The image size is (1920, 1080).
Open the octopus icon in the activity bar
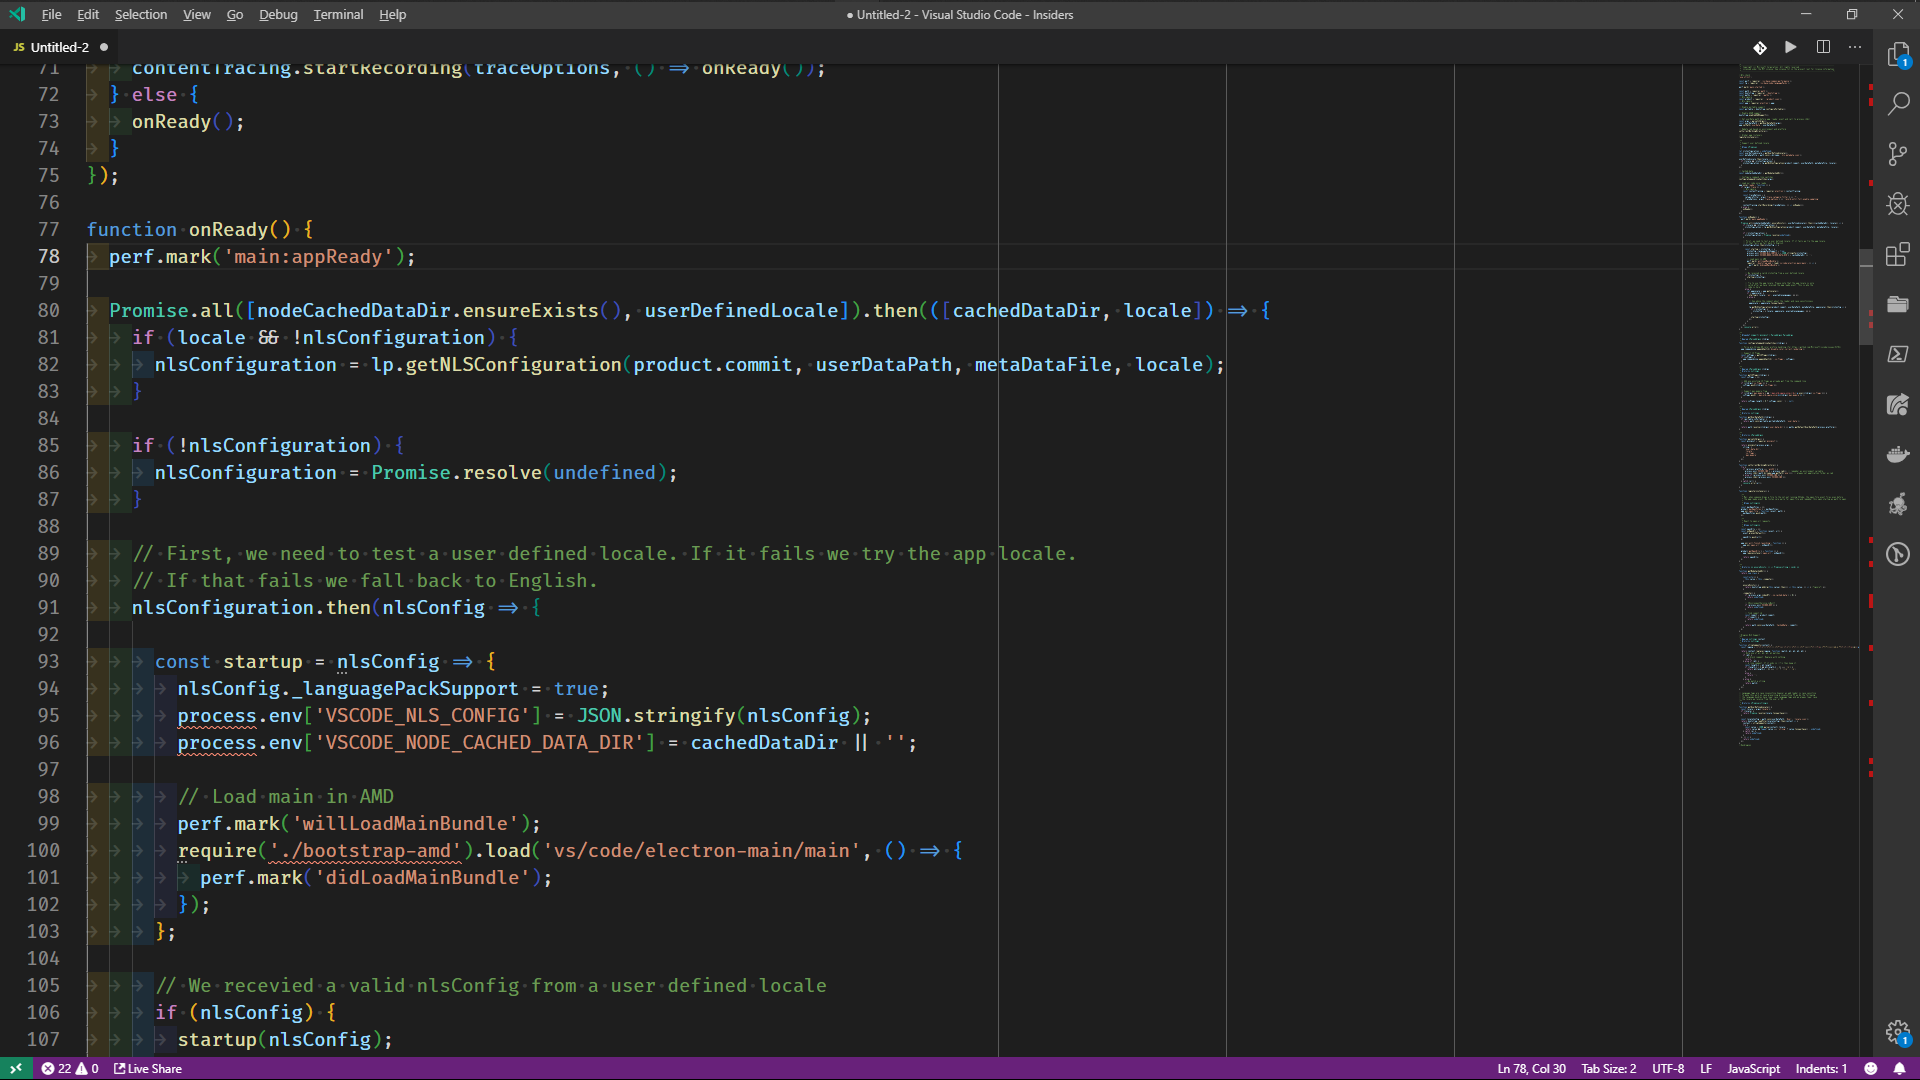point(1897,504)
